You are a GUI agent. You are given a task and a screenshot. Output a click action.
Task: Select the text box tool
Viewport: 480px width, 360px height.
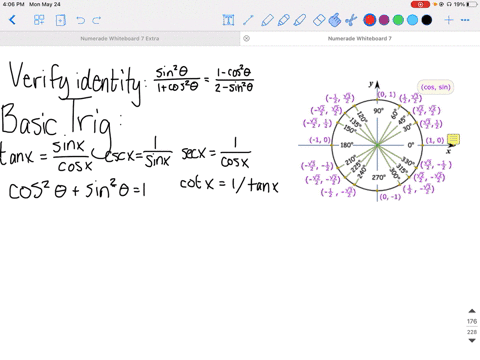point(228,20)
